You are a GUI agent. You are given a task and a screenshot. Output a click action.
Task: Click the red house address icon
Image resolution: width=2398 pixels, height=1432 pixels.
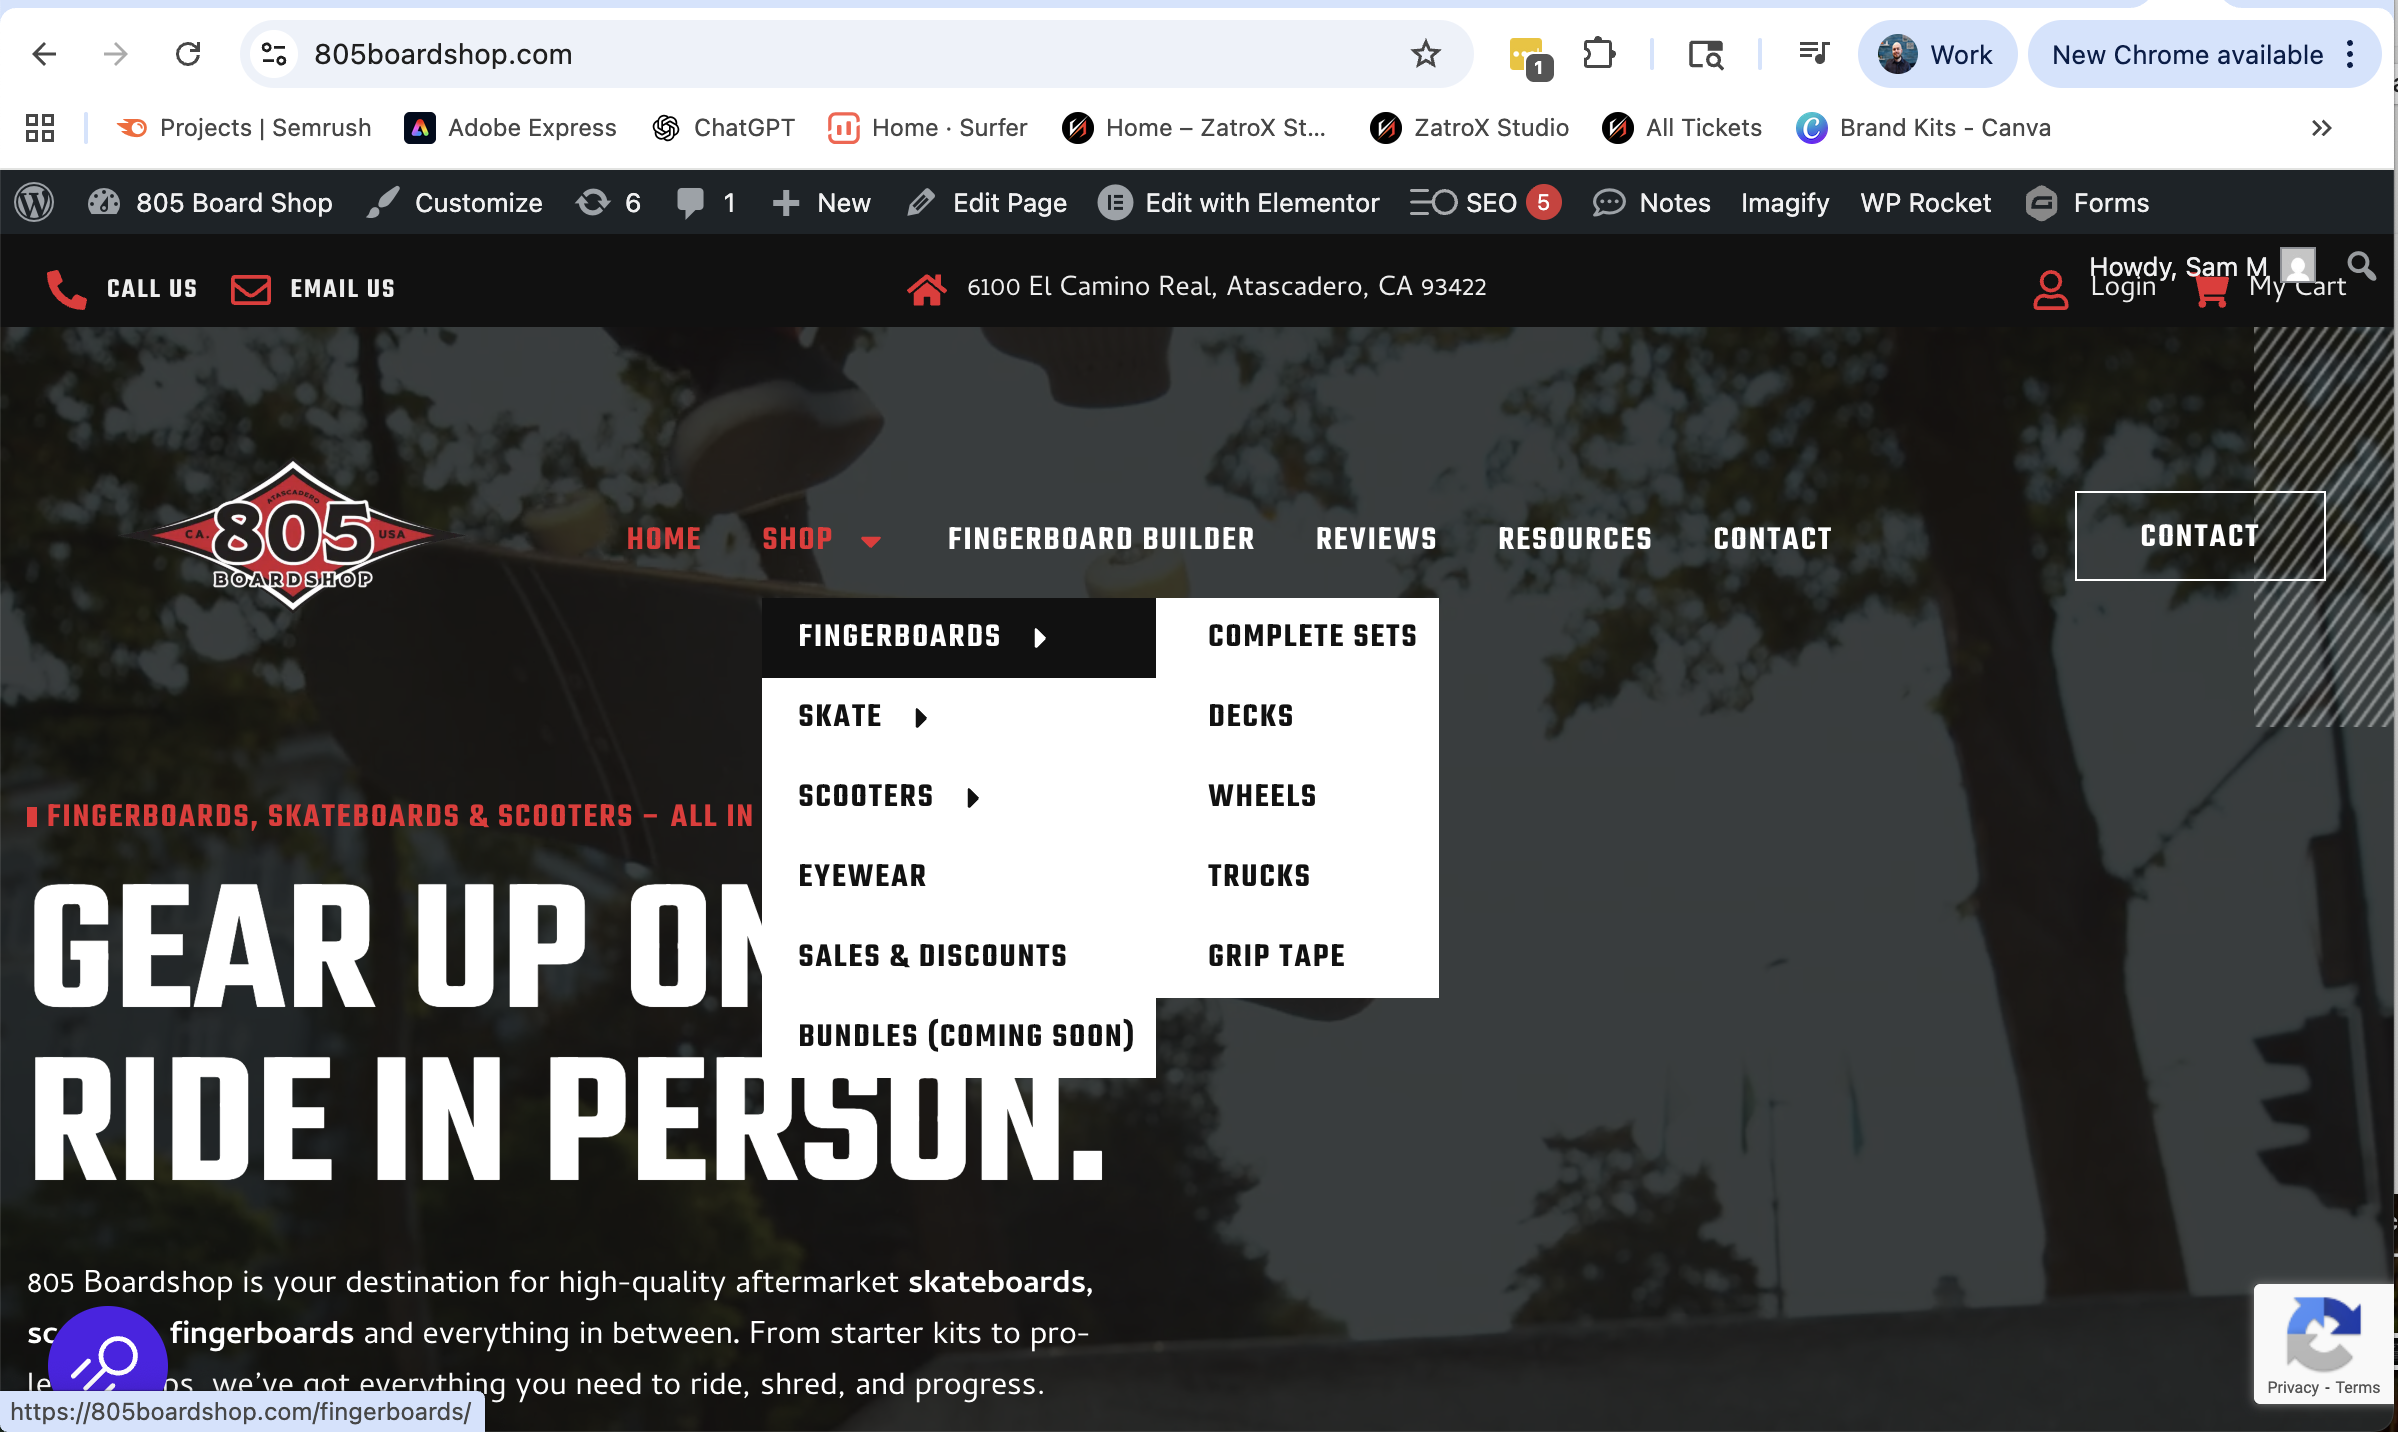click(x=926, y=288)
